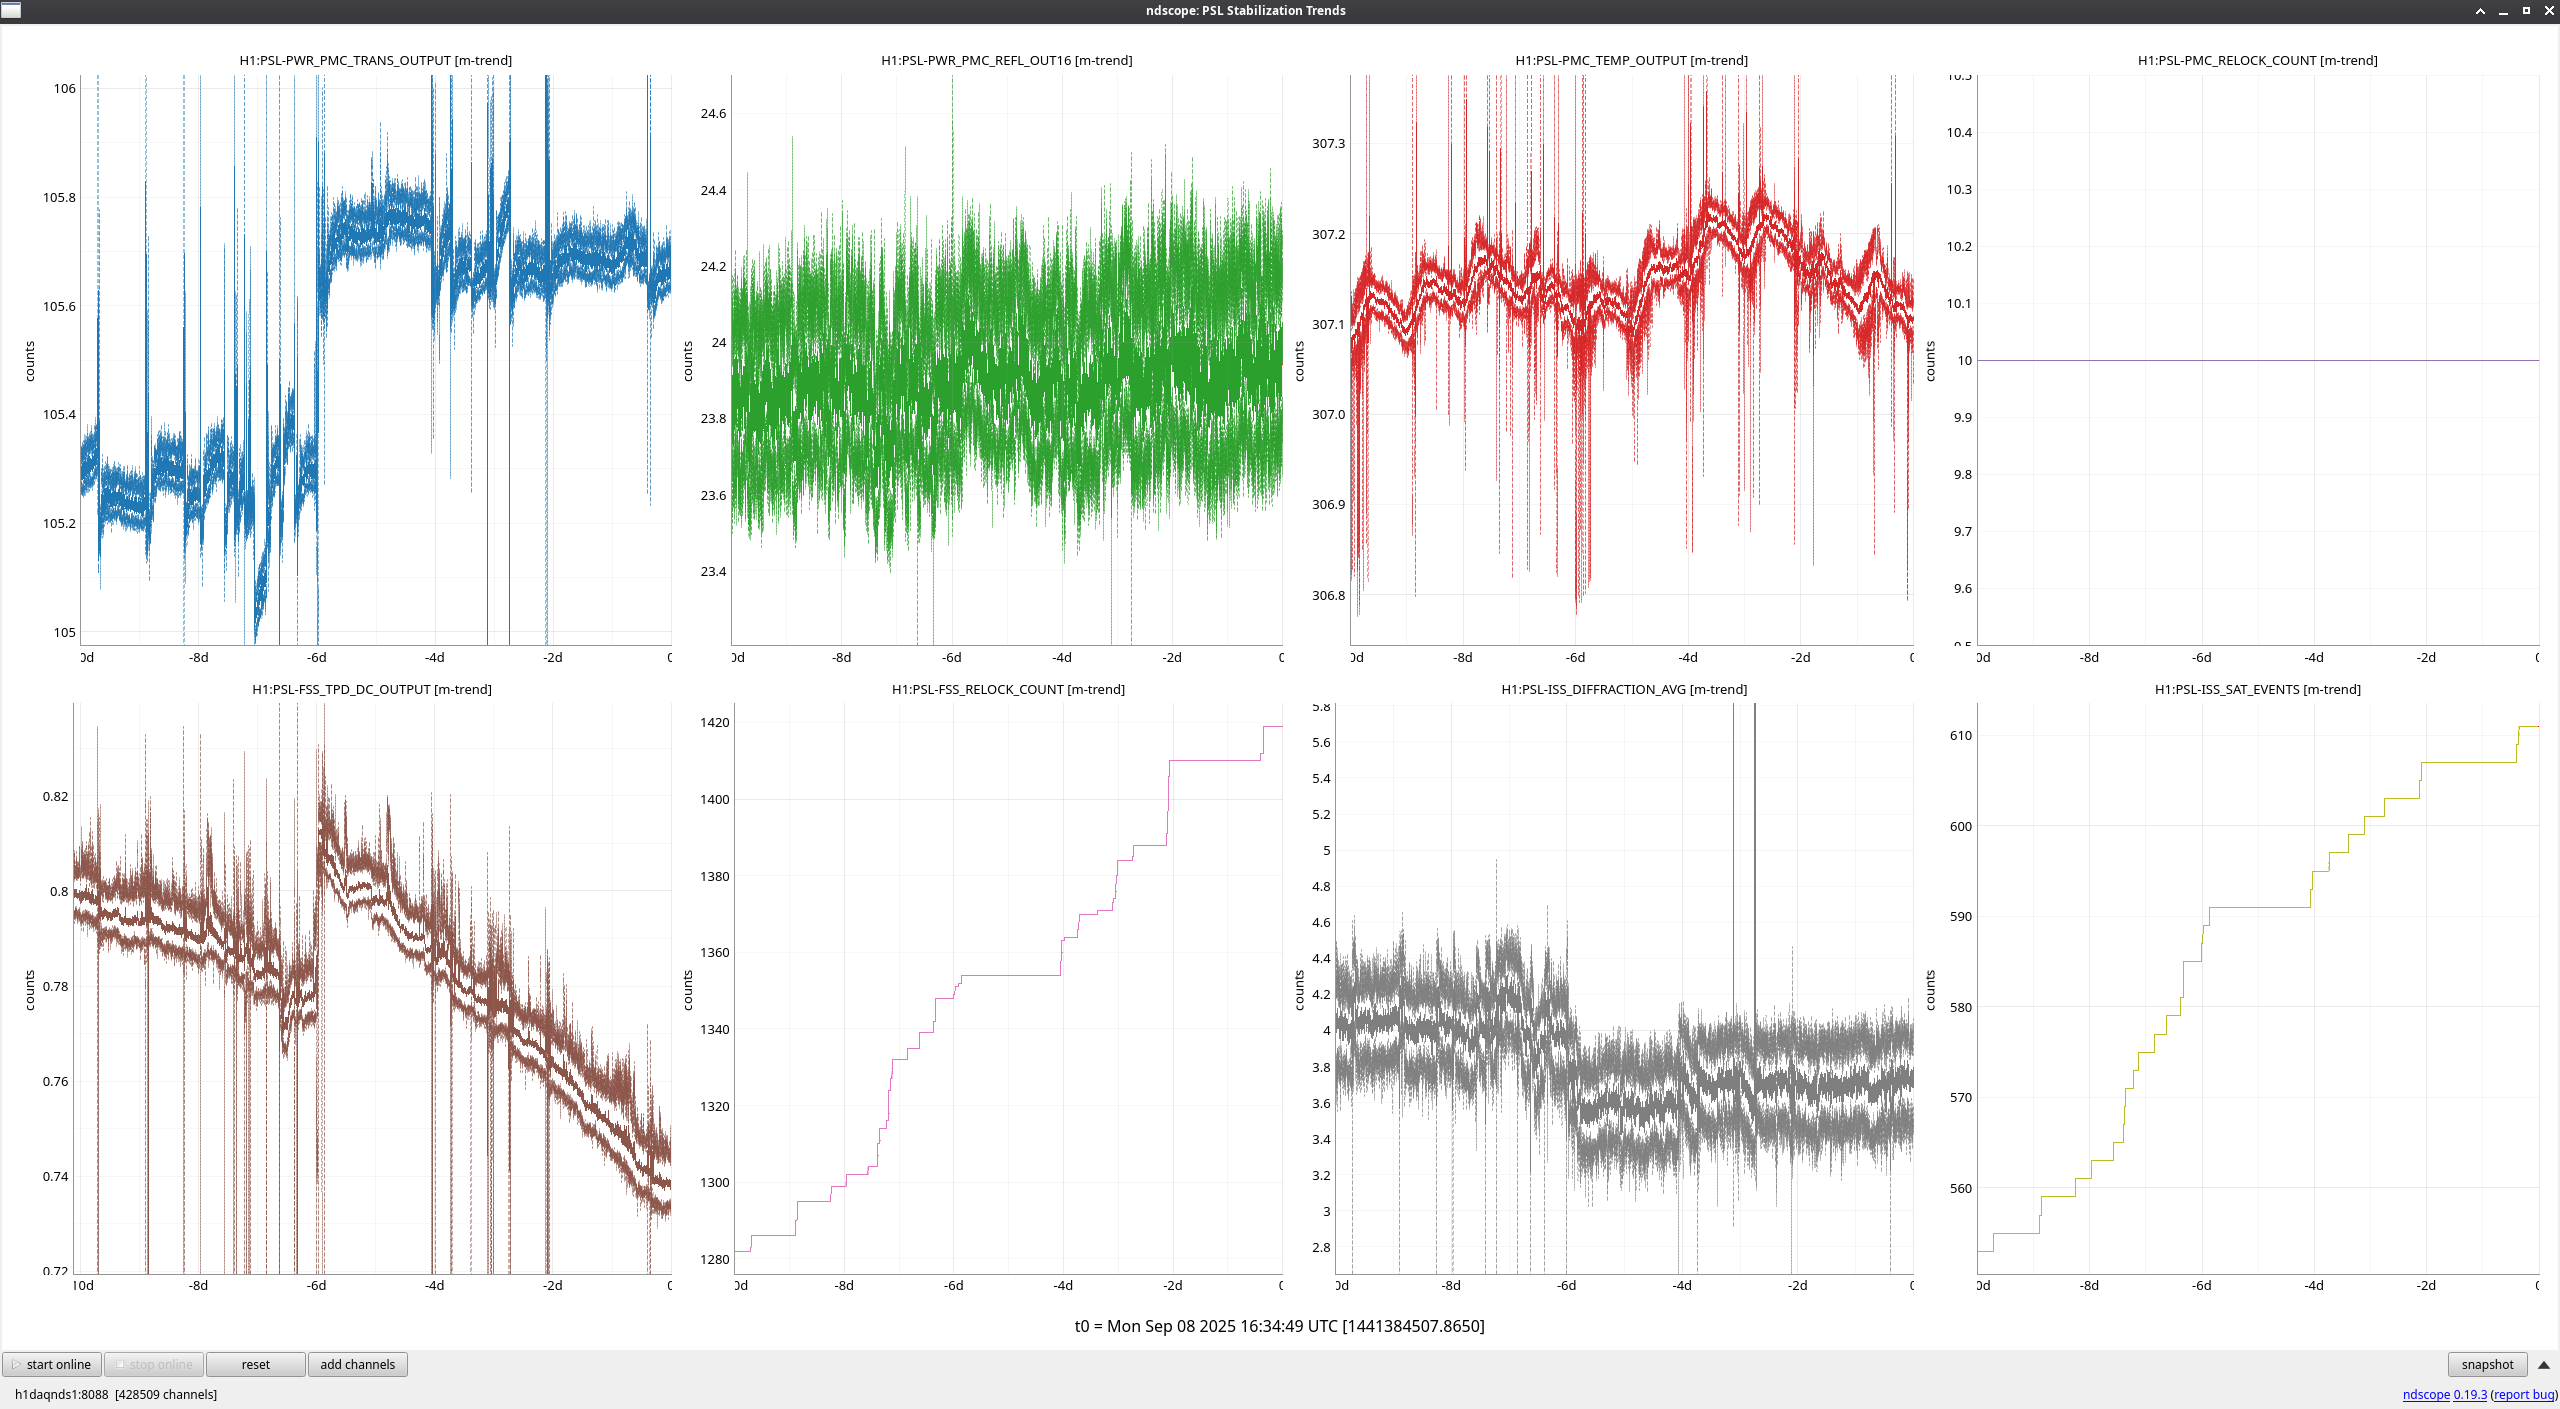The width and height of the screenshot is (2560, 1409).
Task: Maximize the ndscope window
Action: pos(2526,11)
